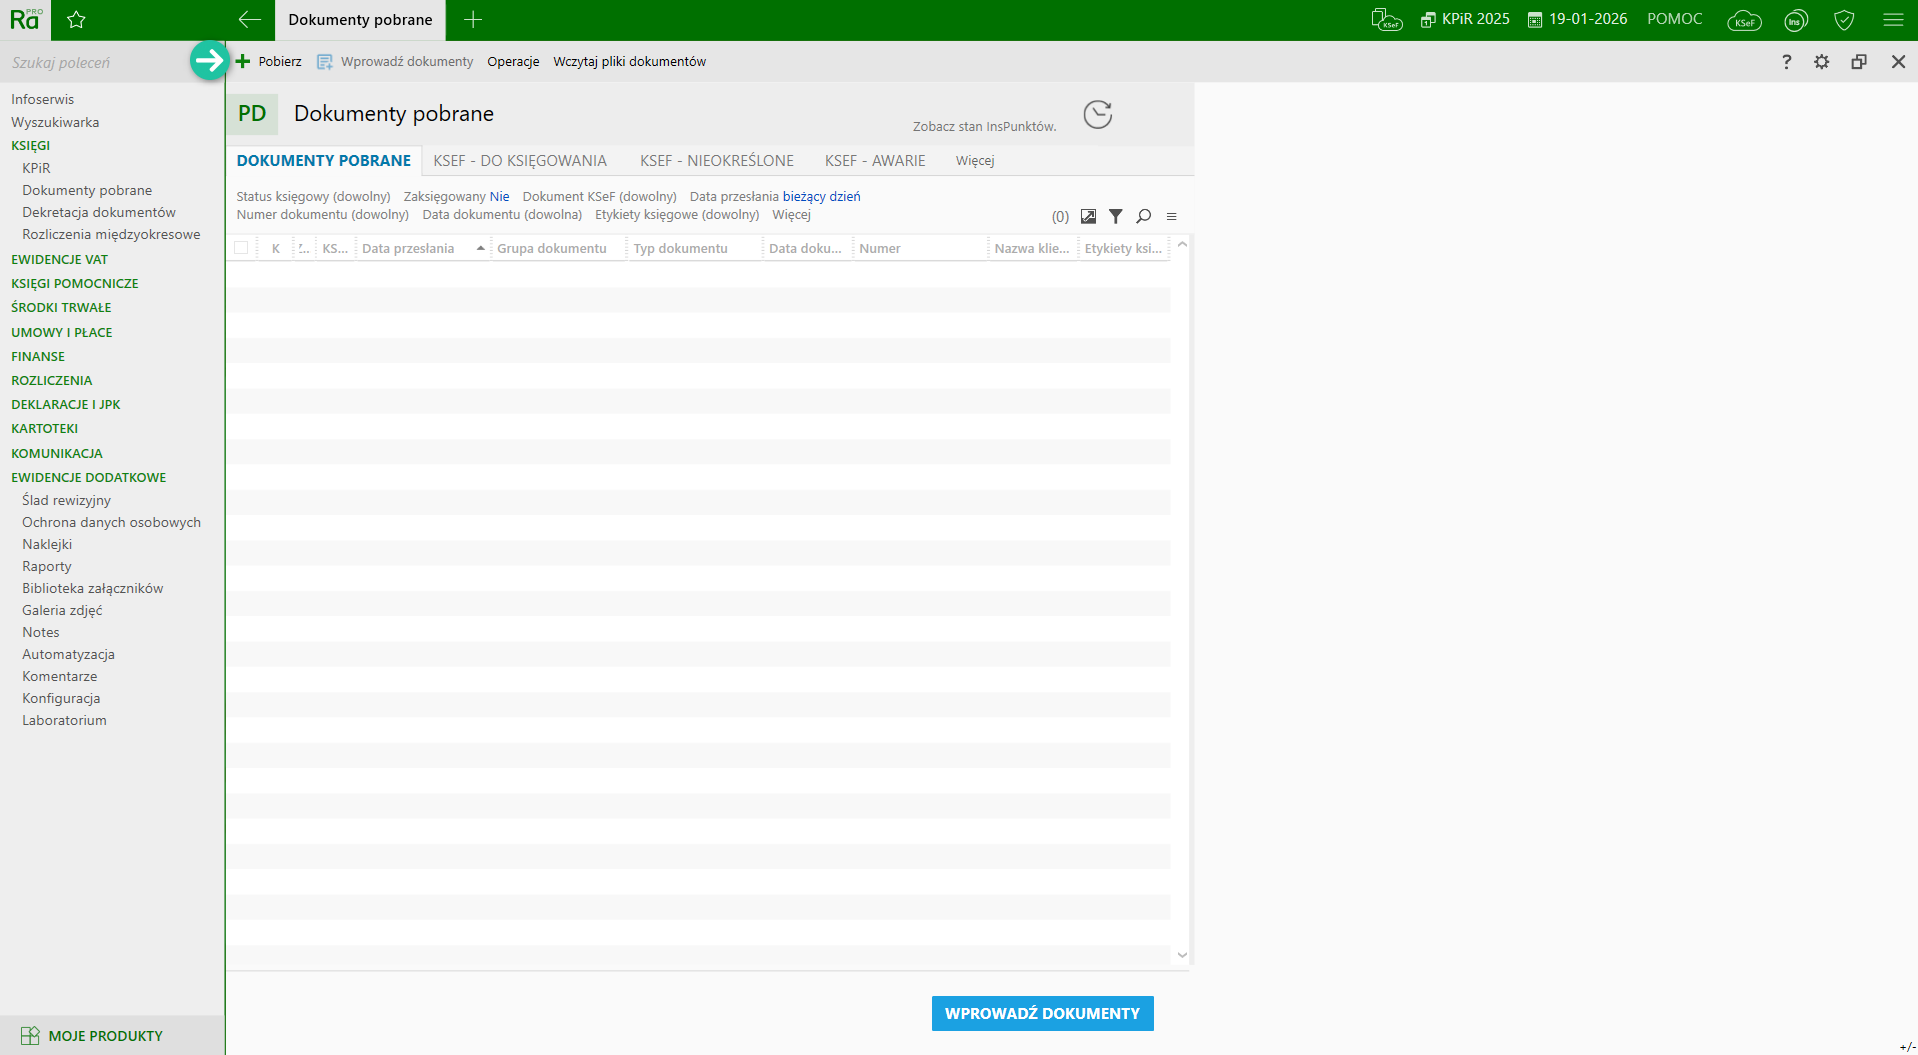This screenshot has height=1055, width=1918.
Task: Switch to KSEF - DO KSIĘGOWANIA tab
Action: [519, 161]
